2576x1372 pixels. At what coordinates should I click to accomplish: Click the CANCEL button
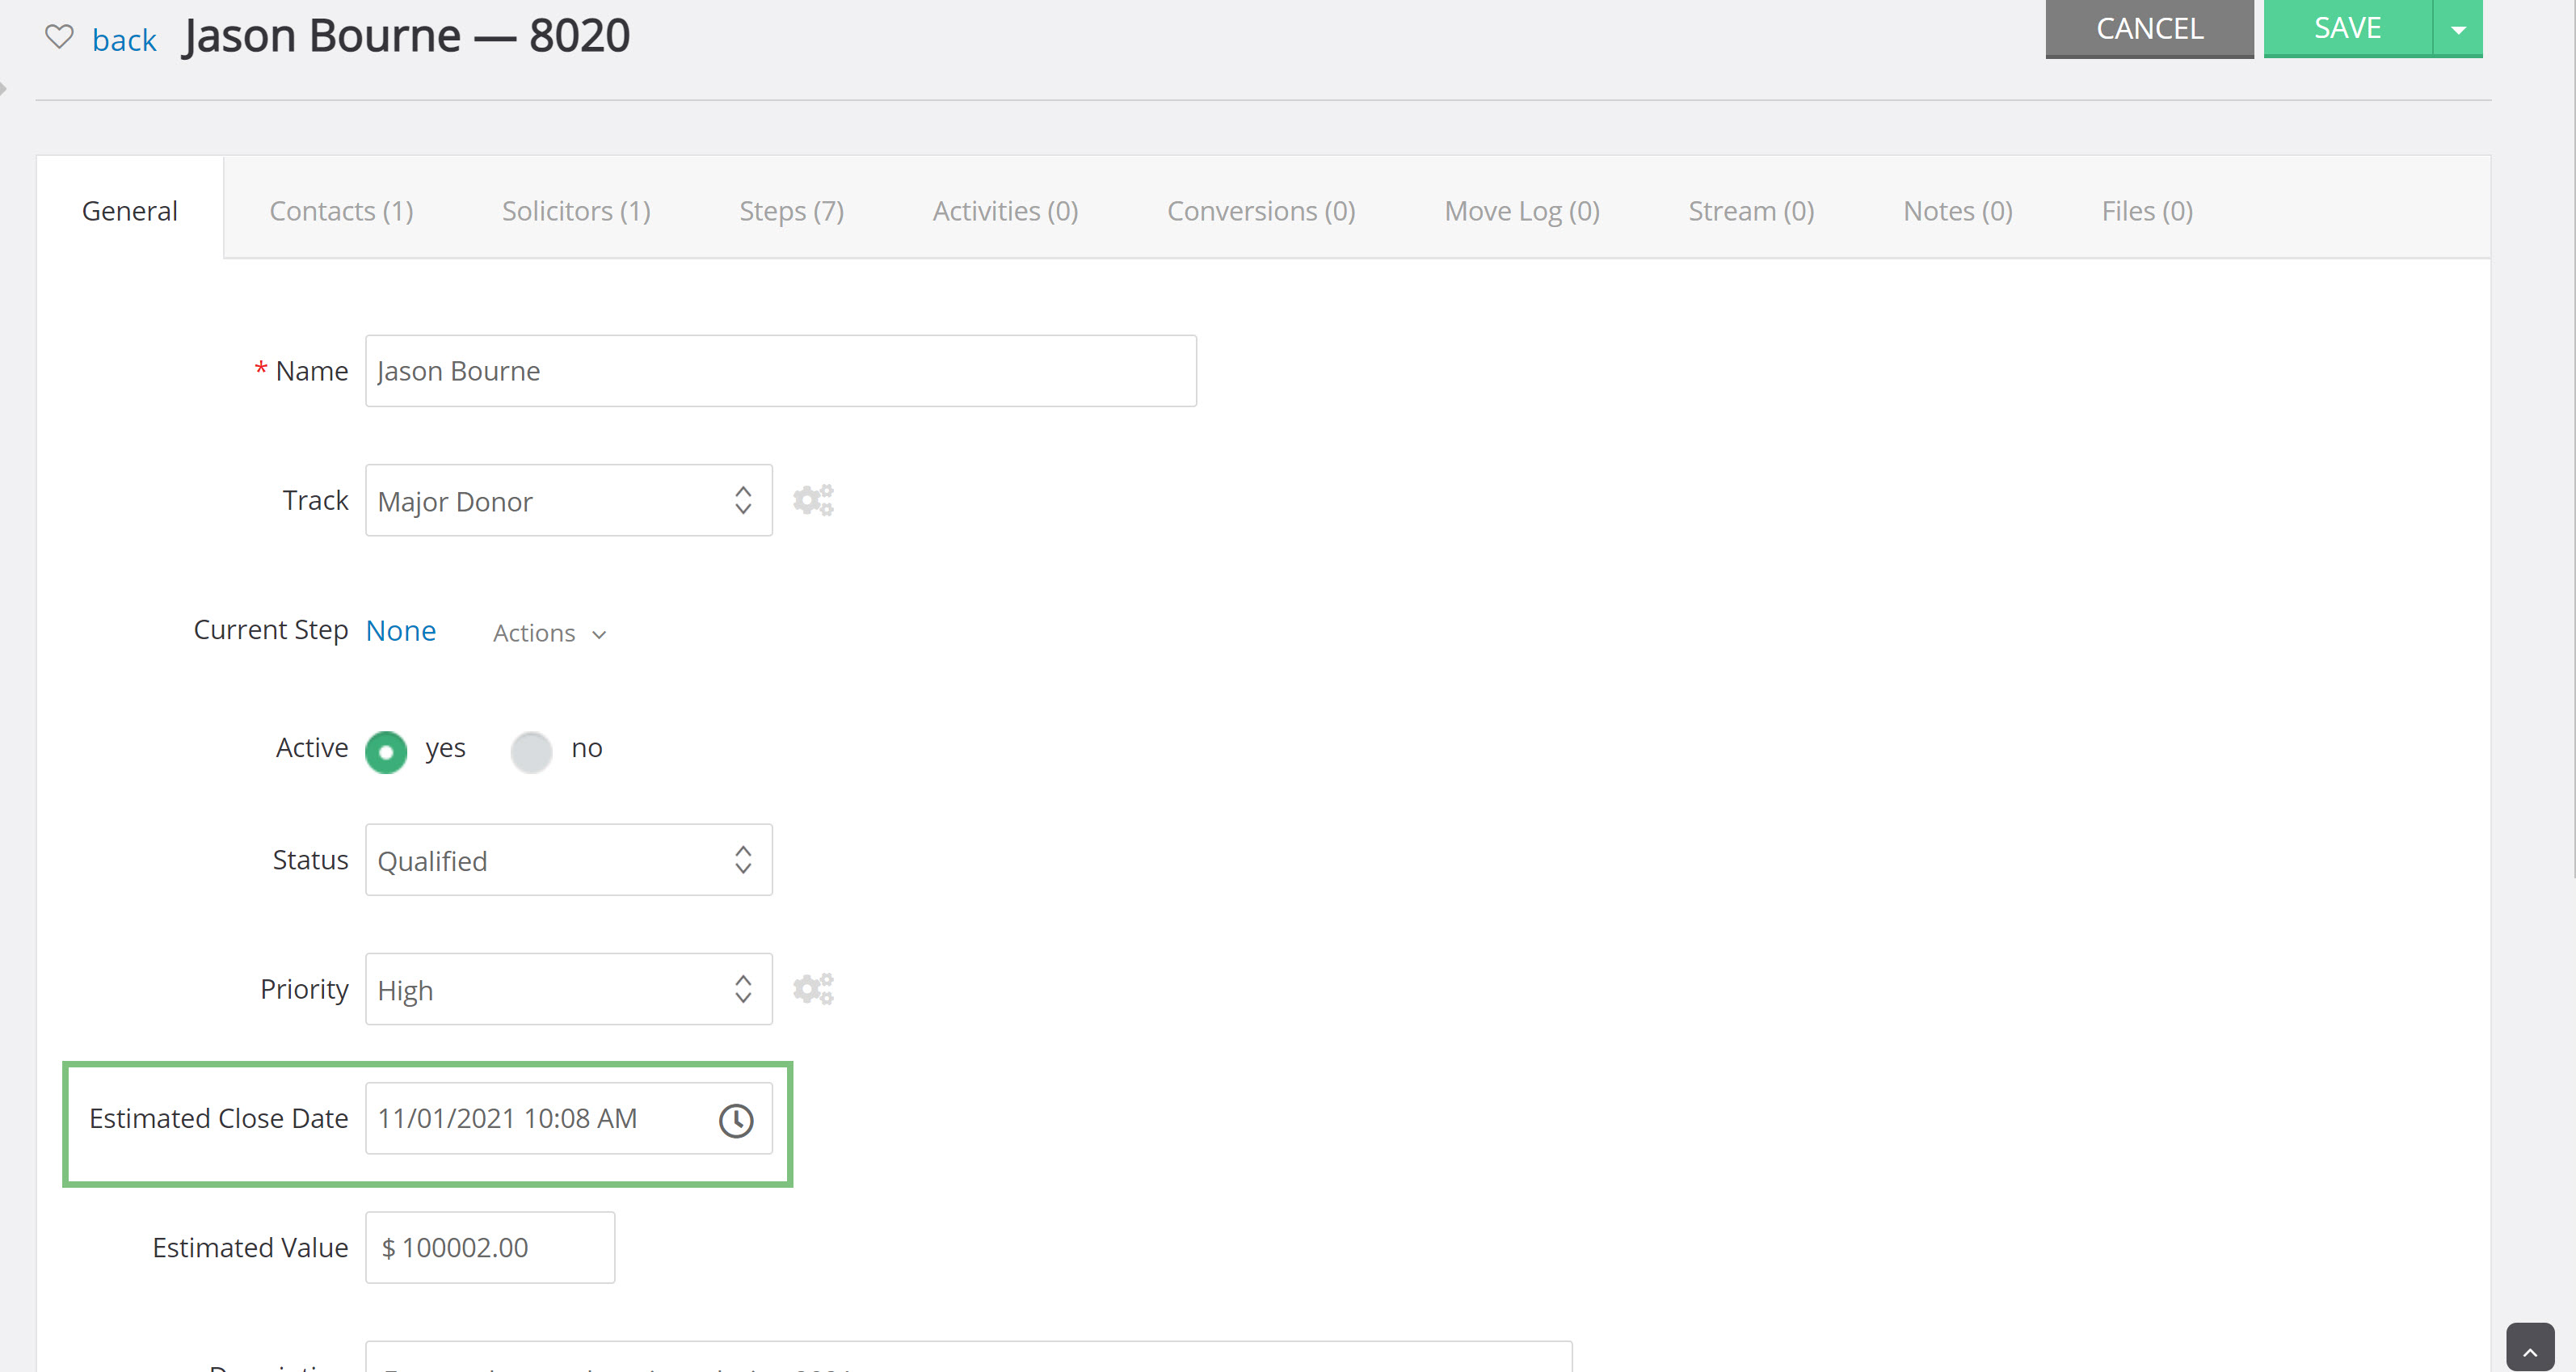tap(2149, 29)
